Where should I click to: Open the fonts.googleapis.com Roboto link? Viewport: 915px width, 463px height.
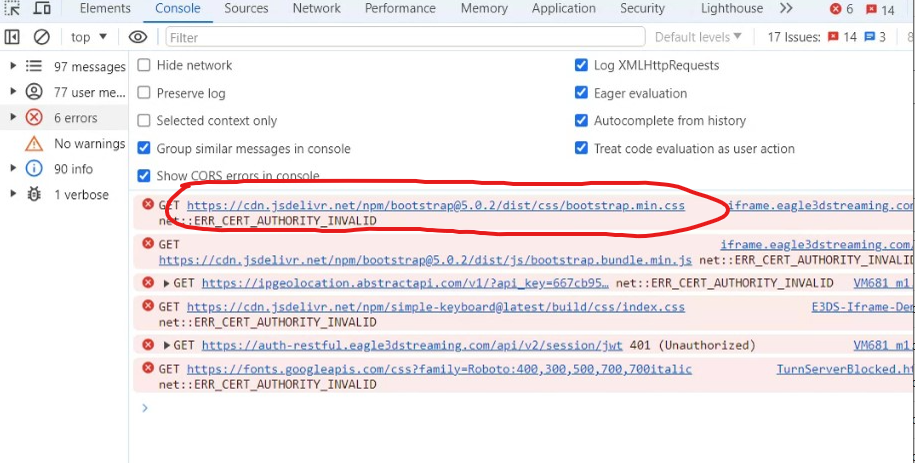click(x=439, y=369)
